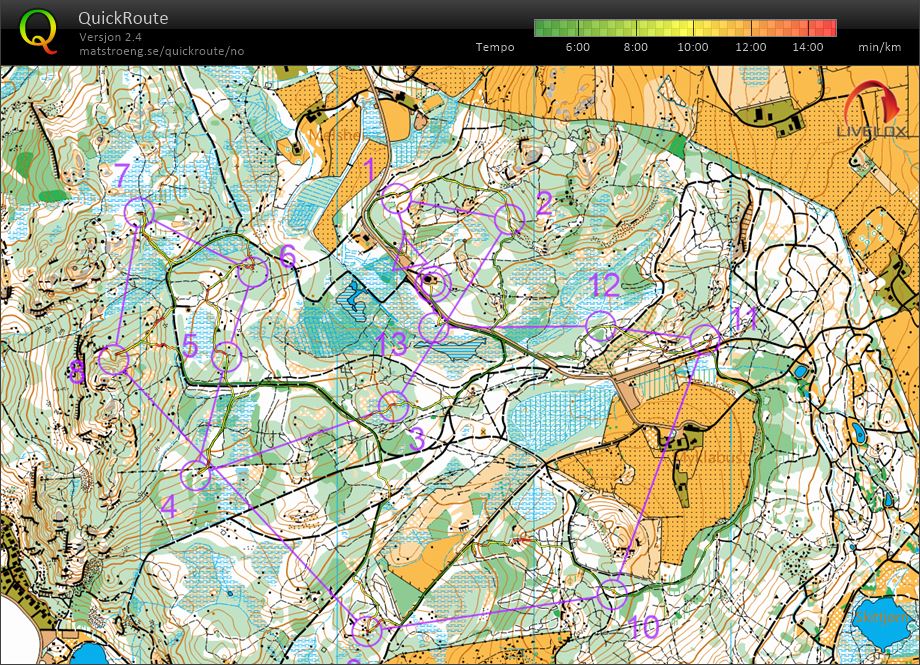The image size is (920, 665).
Task: Select control circle 8 on the course
Action: pos(114,360)
